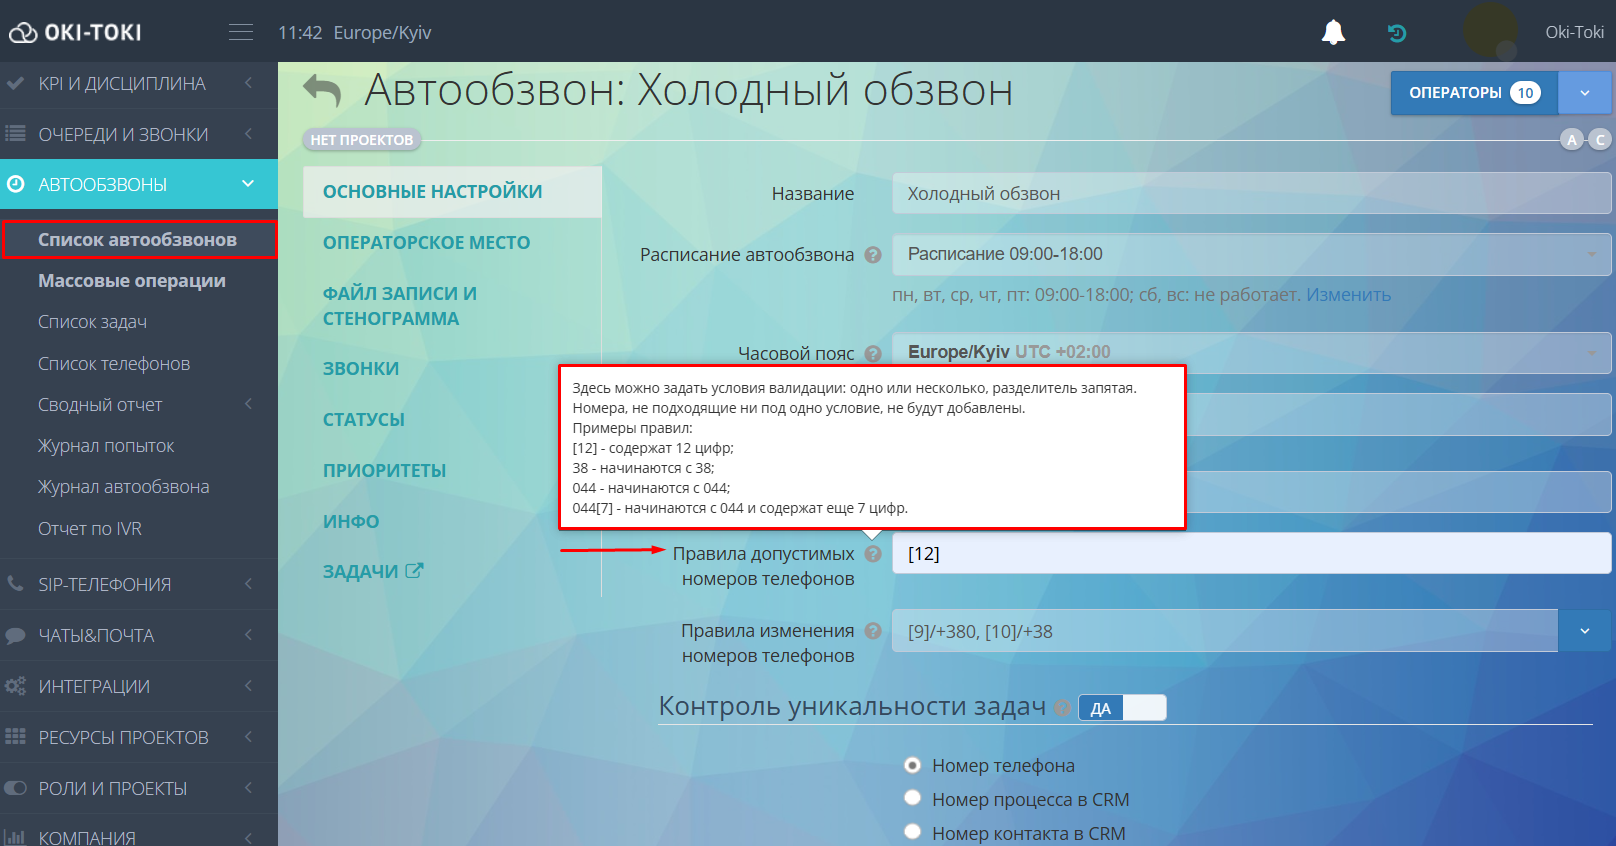
Task: Click the round A badge
Action: click(1572, 140)
